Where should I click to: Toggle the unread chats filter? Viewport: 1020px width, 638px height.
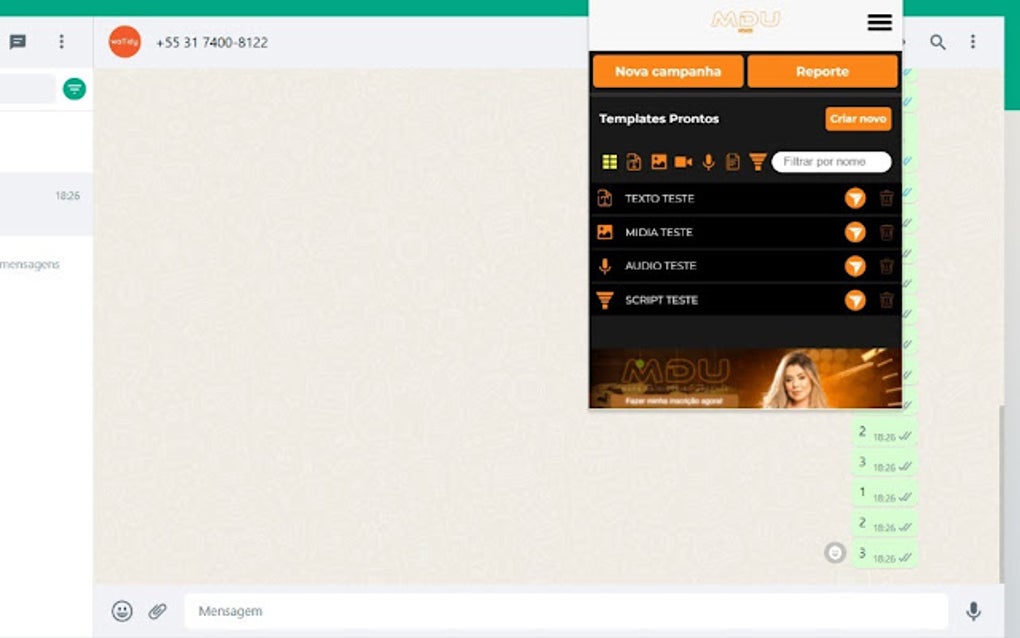tap(75, 88)
